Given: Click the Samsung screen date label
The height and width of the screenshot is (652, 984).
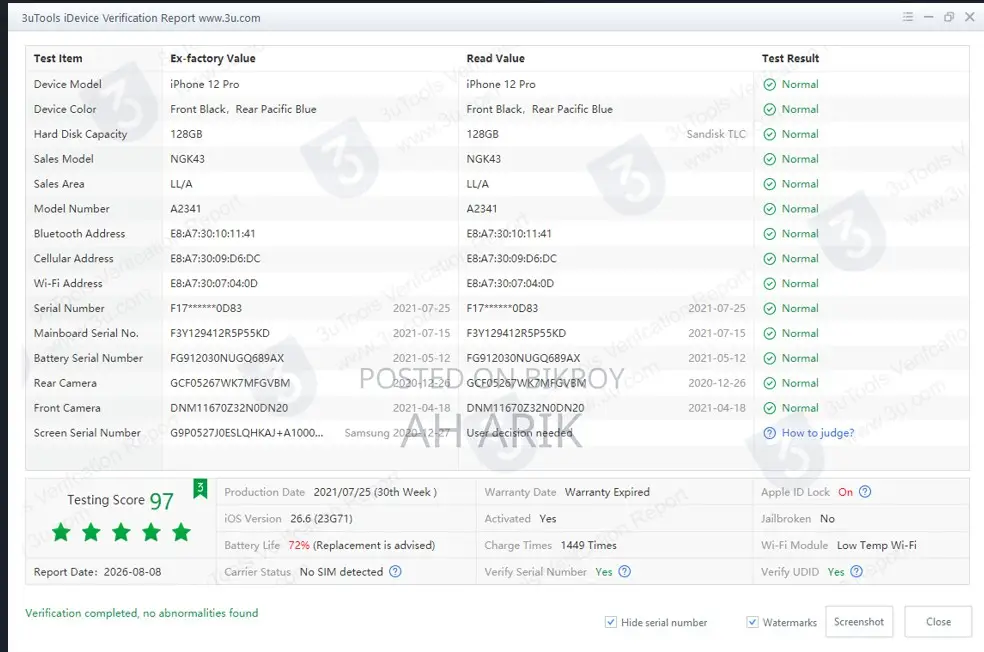Looking at the screenshot, I should 397,433.
